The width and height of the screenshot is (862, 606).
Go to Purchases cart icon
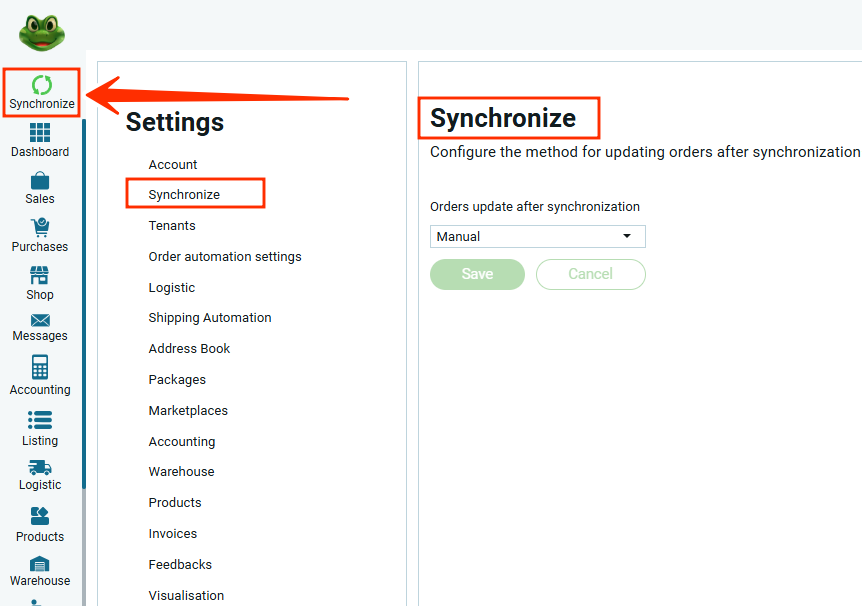(40, 228)
